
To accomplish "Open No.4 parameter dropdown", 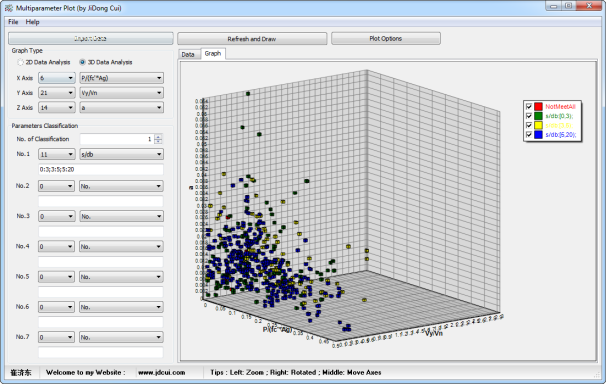I will 121,246.
